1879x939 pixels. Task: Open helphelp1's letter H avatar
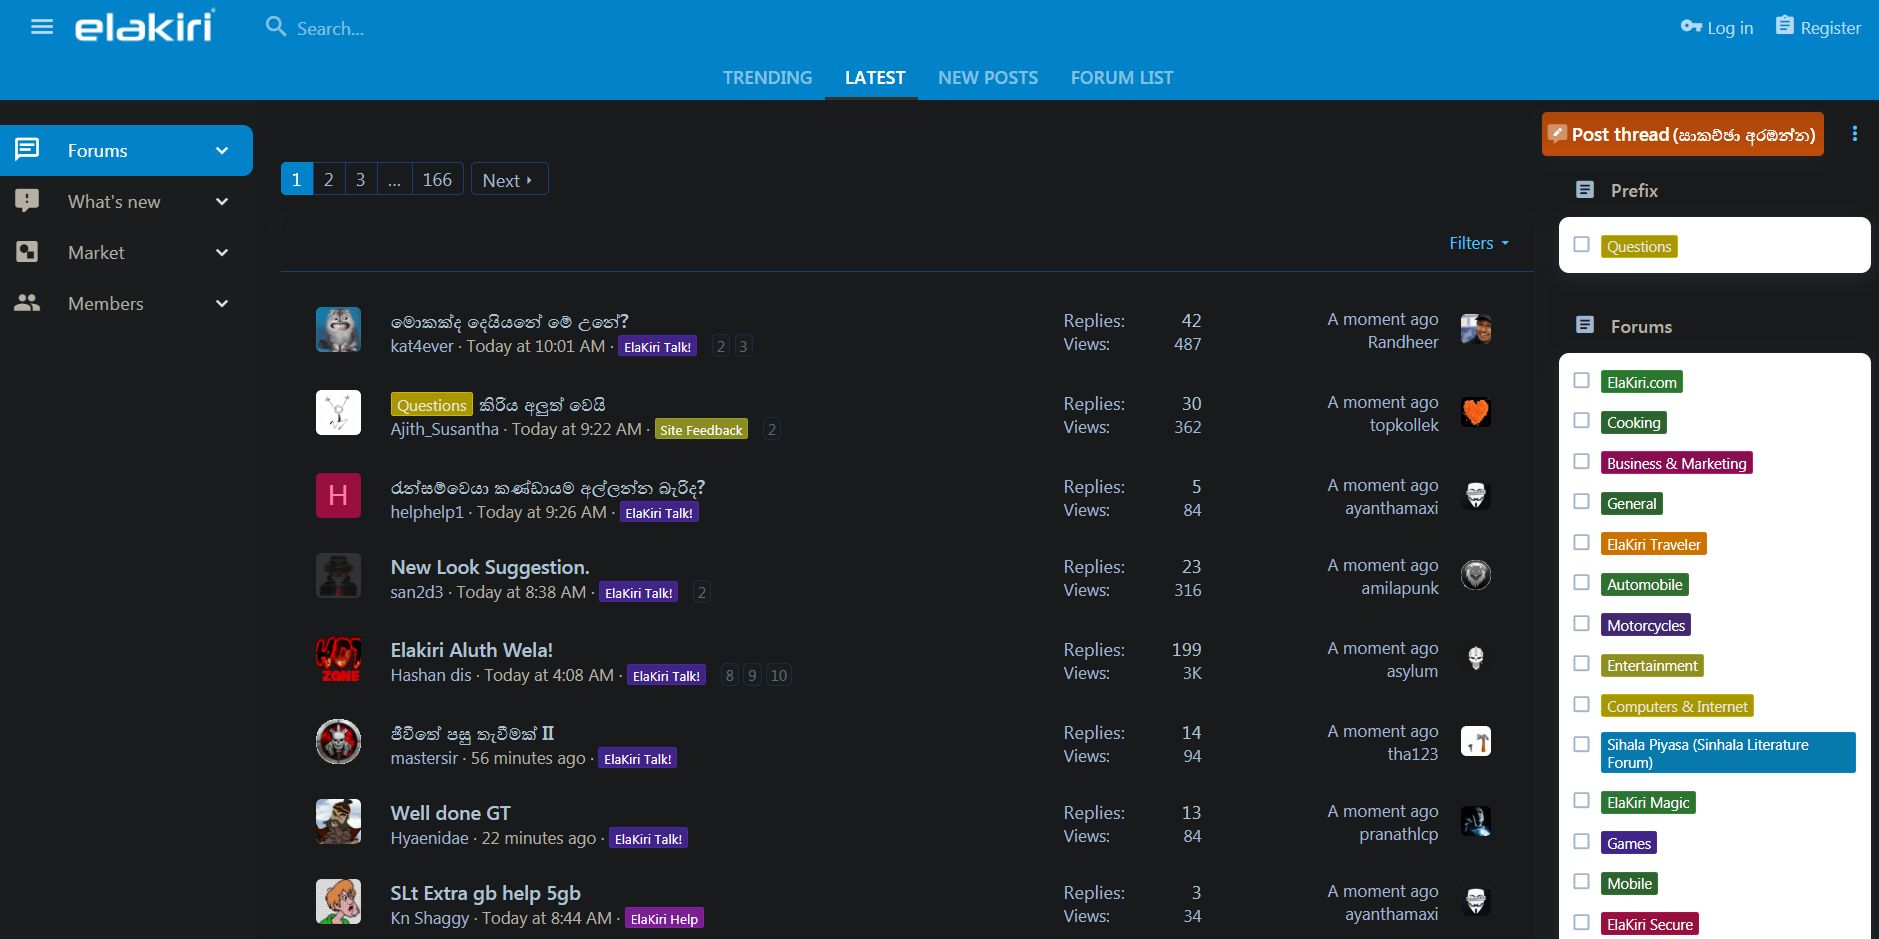(338, 495)
